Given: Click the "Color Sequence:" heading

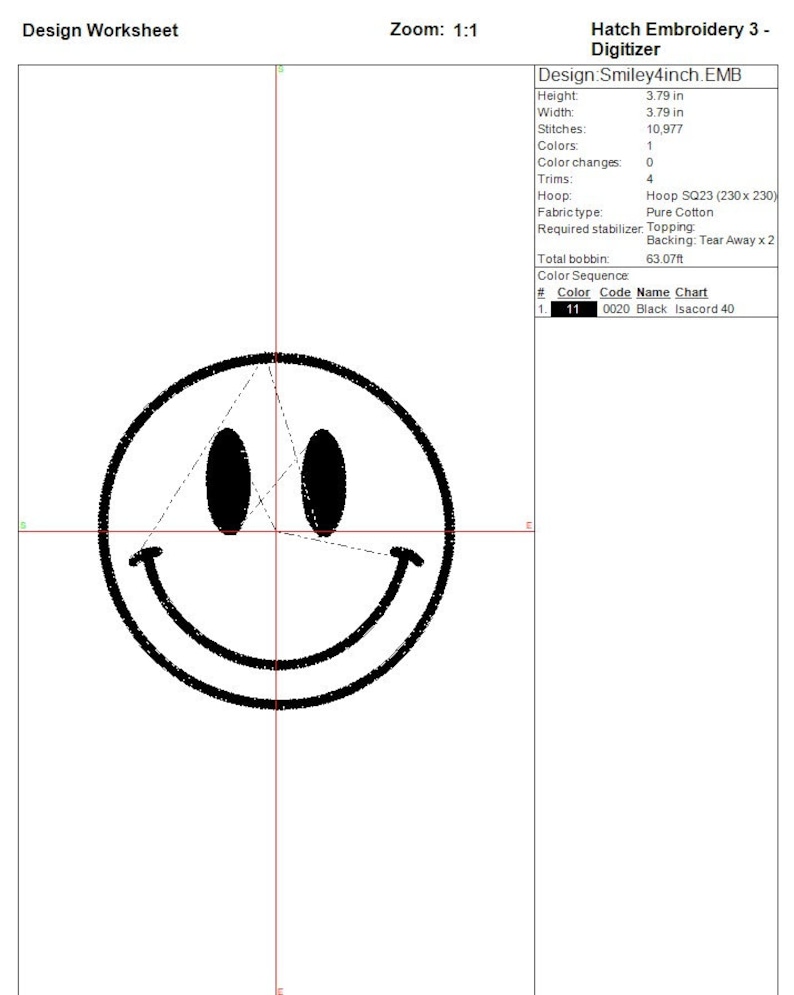Looking at the screenshot, I should 583,275.
